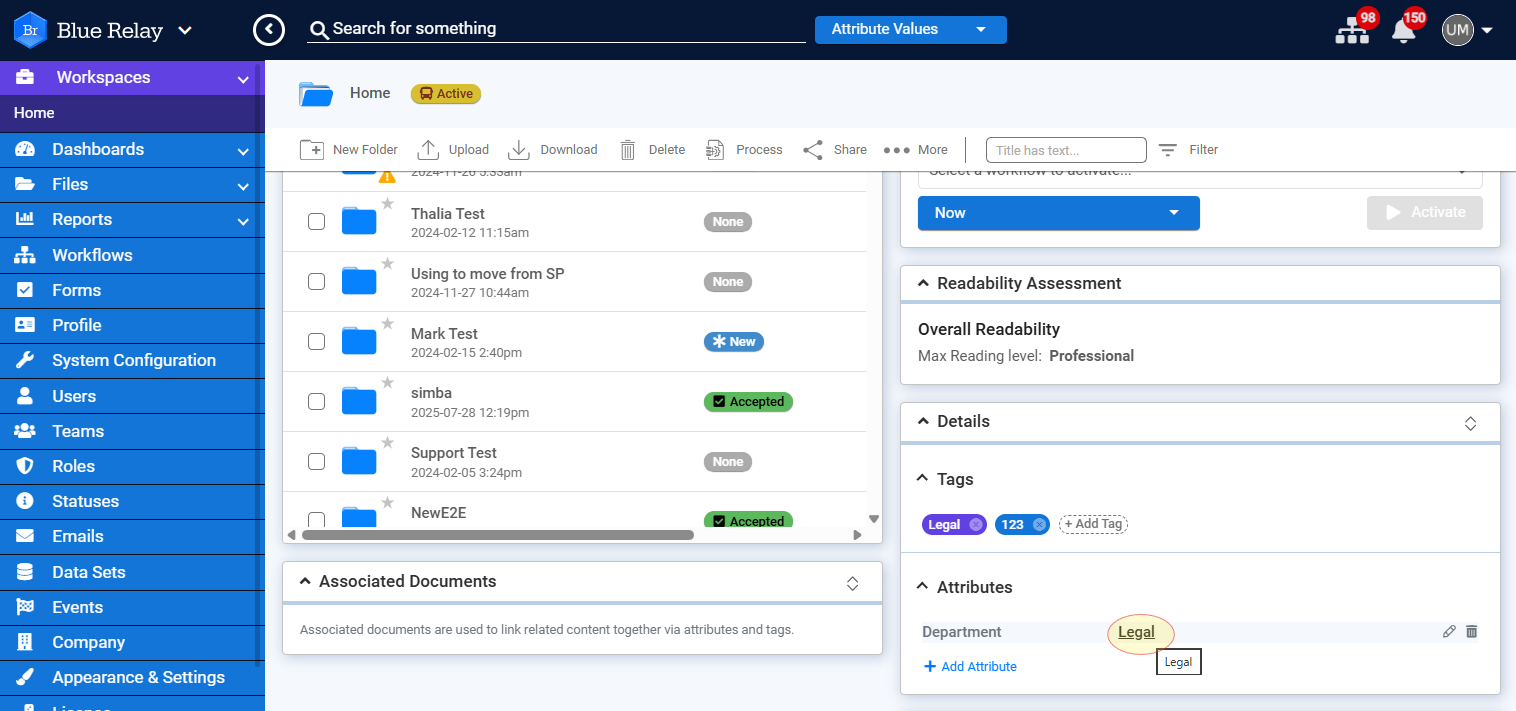Collapse the Readability Assessment panel
The height and width of the screenshot is (711, 1516).
point(923,284)
